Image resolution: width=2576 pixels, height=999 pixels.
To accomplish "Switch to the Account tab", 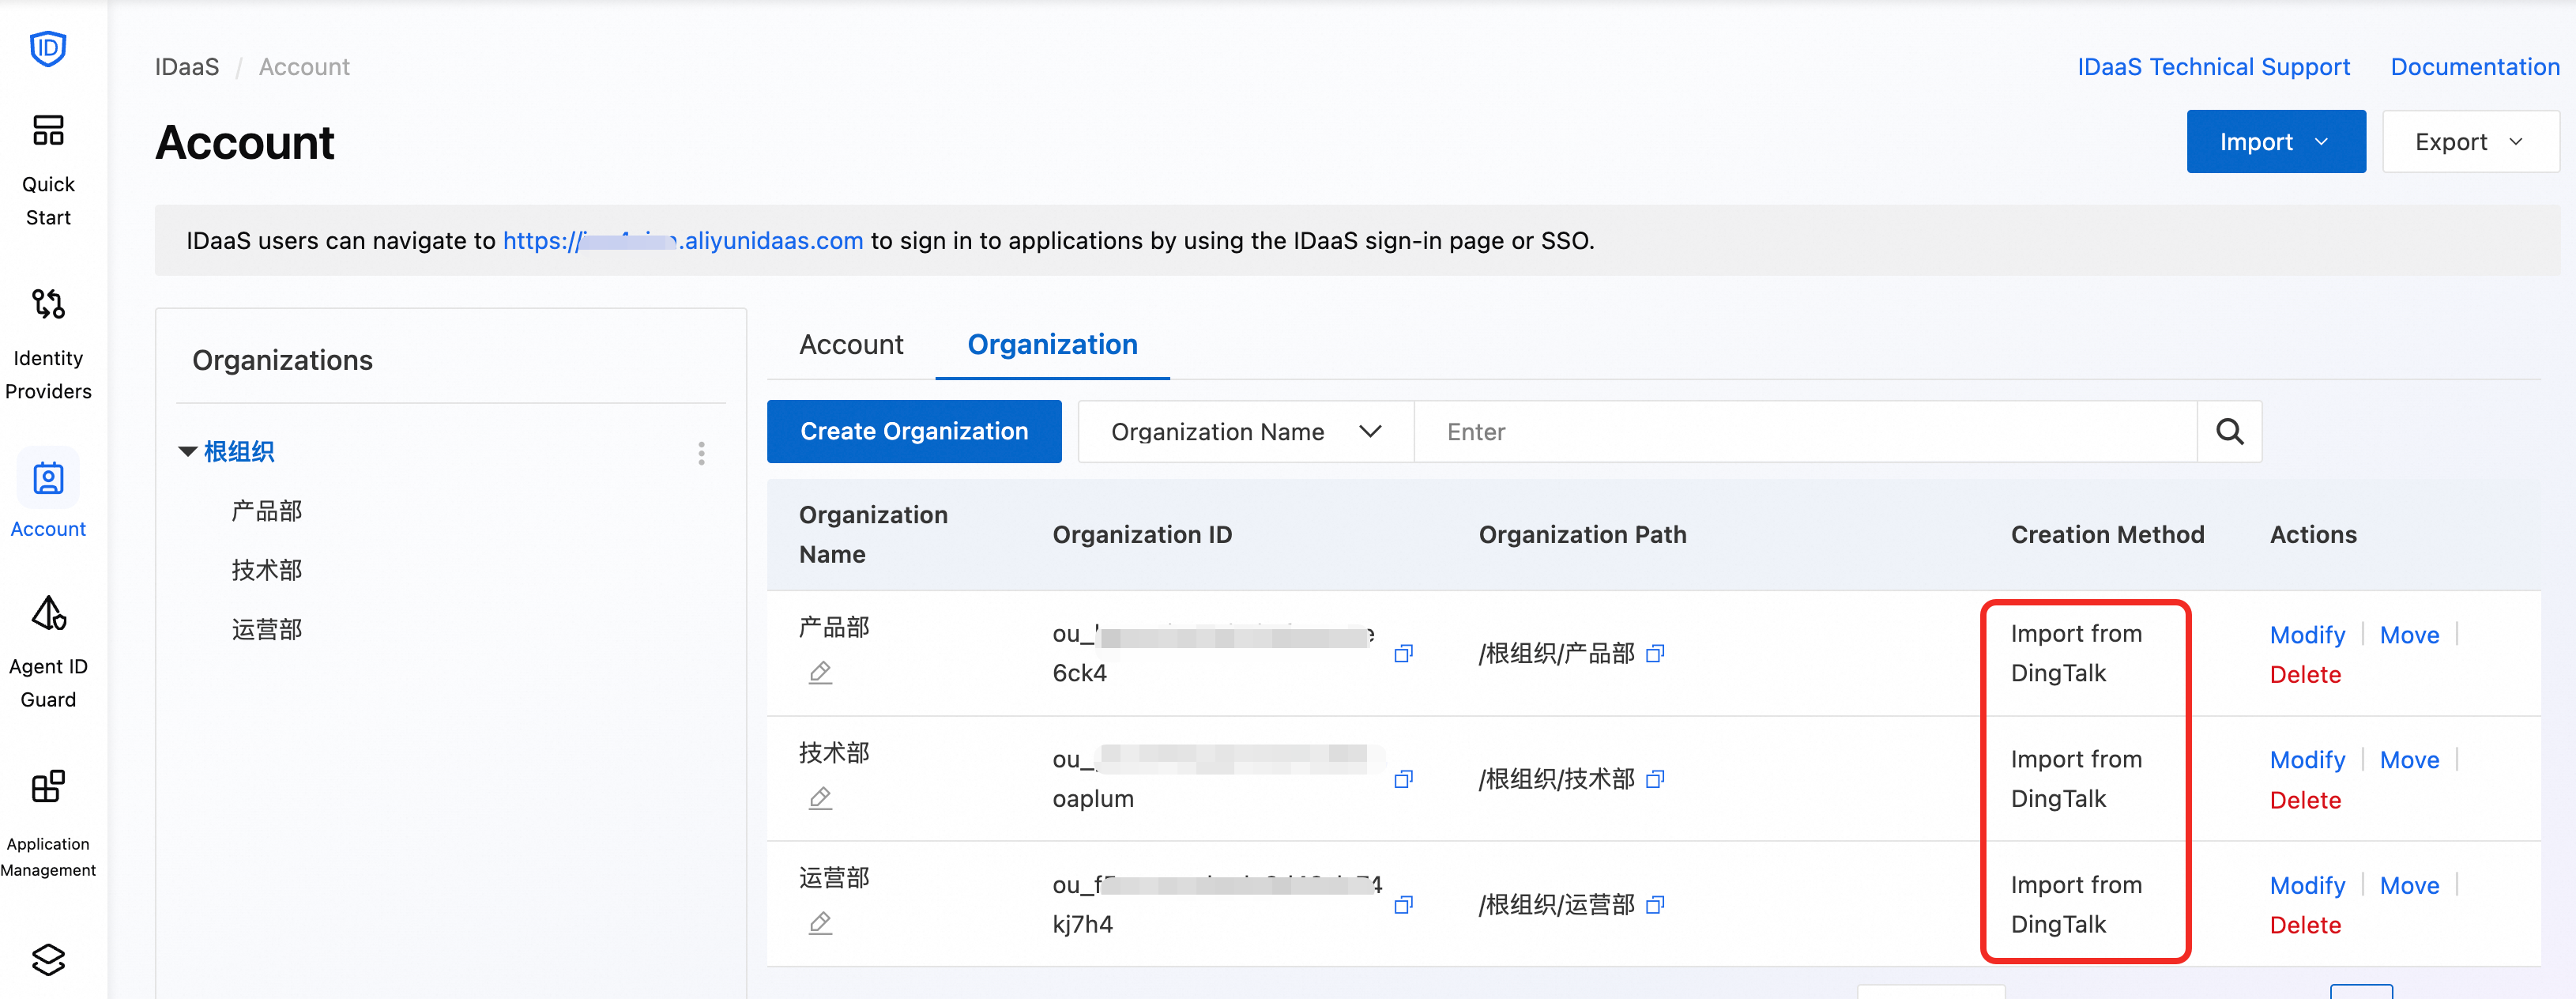I will tap(851, 345).
